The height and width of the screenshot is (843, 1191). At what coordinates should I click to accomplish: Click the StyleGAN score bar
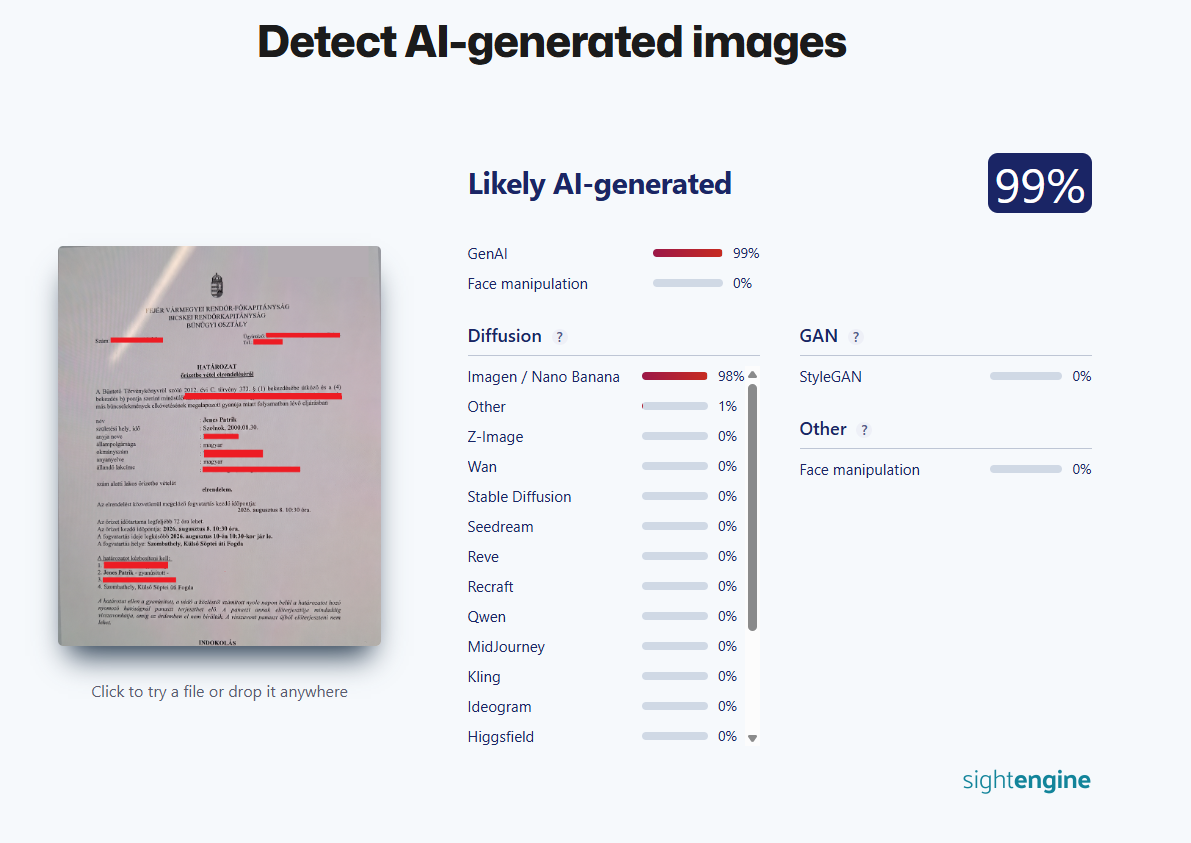[x=1025, y=376]
